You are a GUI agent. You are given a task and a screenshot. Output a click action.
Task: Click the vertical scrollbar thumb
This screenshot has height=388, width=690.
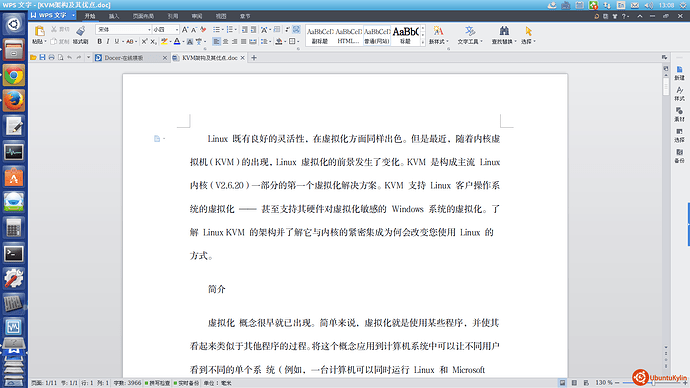[666, 86]
